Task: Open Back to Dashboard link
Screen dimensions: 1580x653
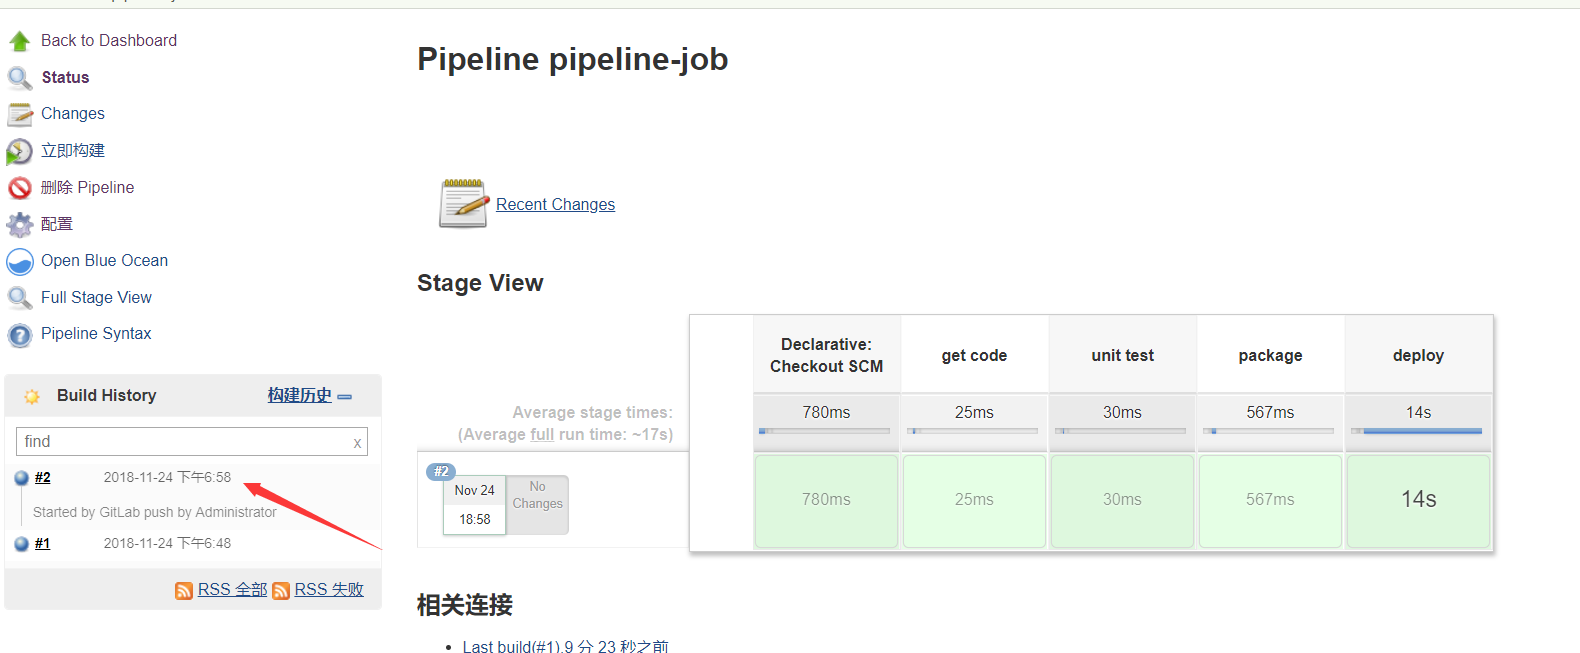Action: coord(109,40)
